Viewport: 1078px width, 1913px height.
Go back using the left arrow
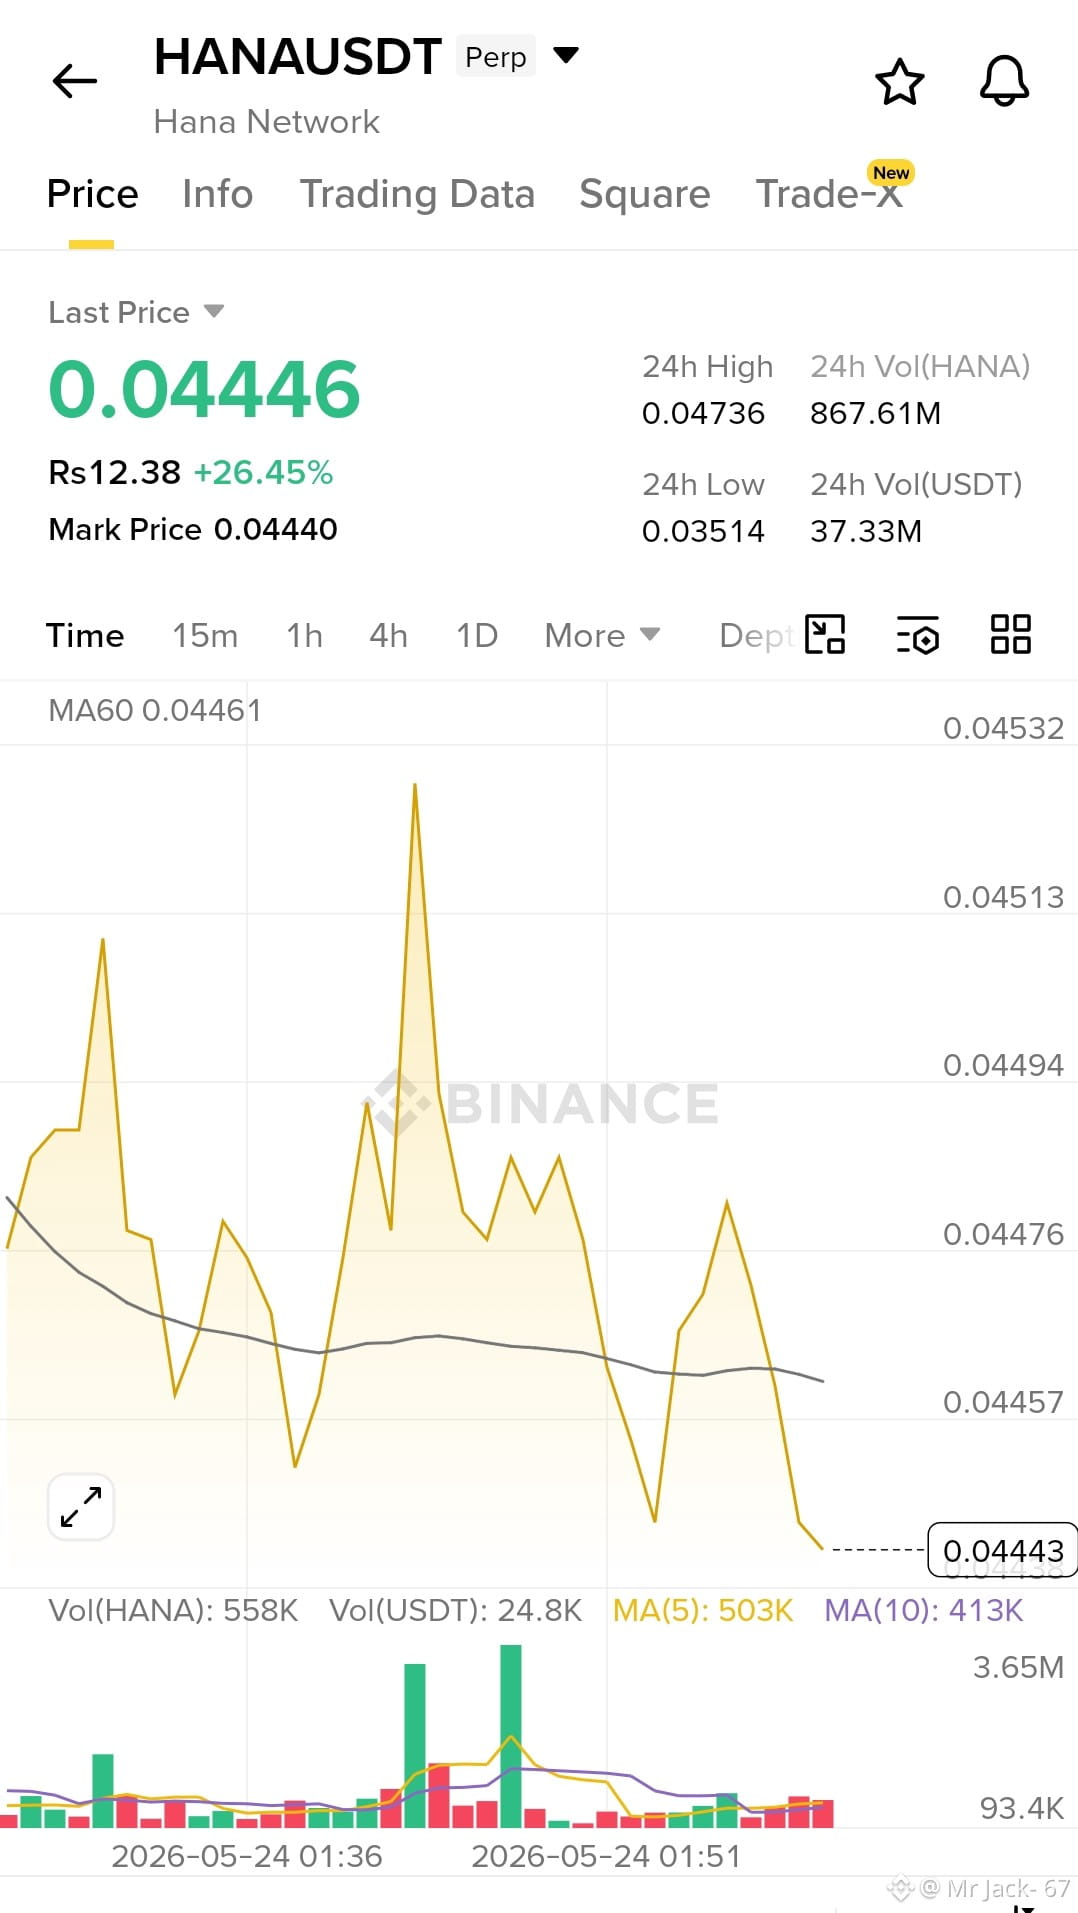75,81
